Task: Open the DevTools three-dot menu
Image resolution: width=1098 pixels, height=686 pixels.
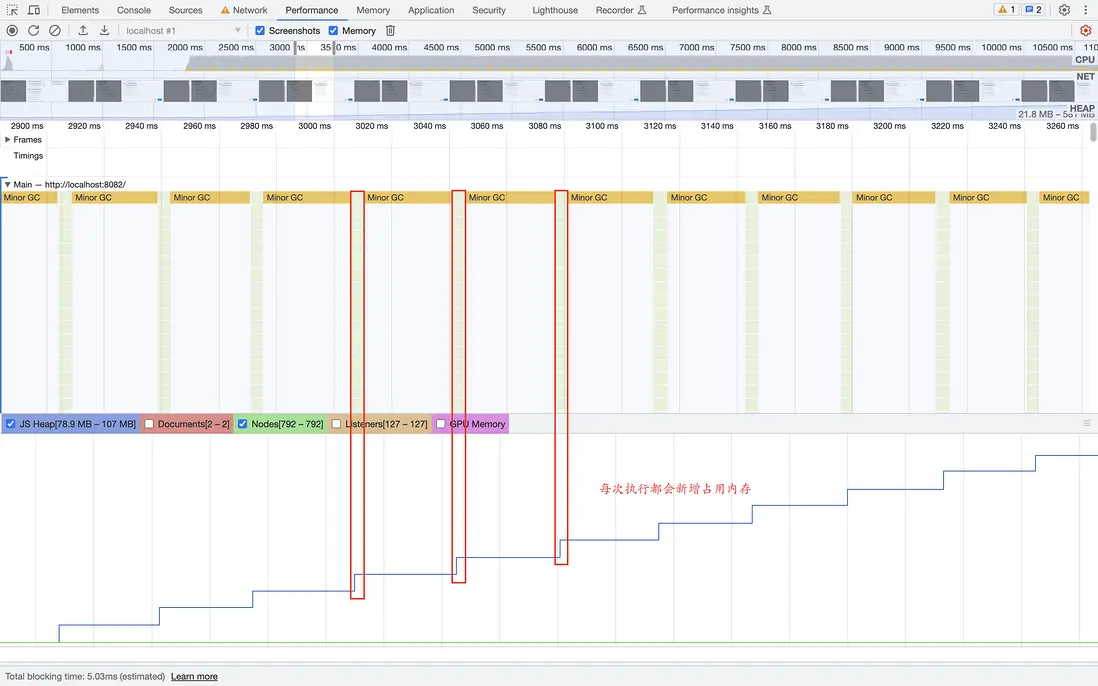Action: (1085, 10)
